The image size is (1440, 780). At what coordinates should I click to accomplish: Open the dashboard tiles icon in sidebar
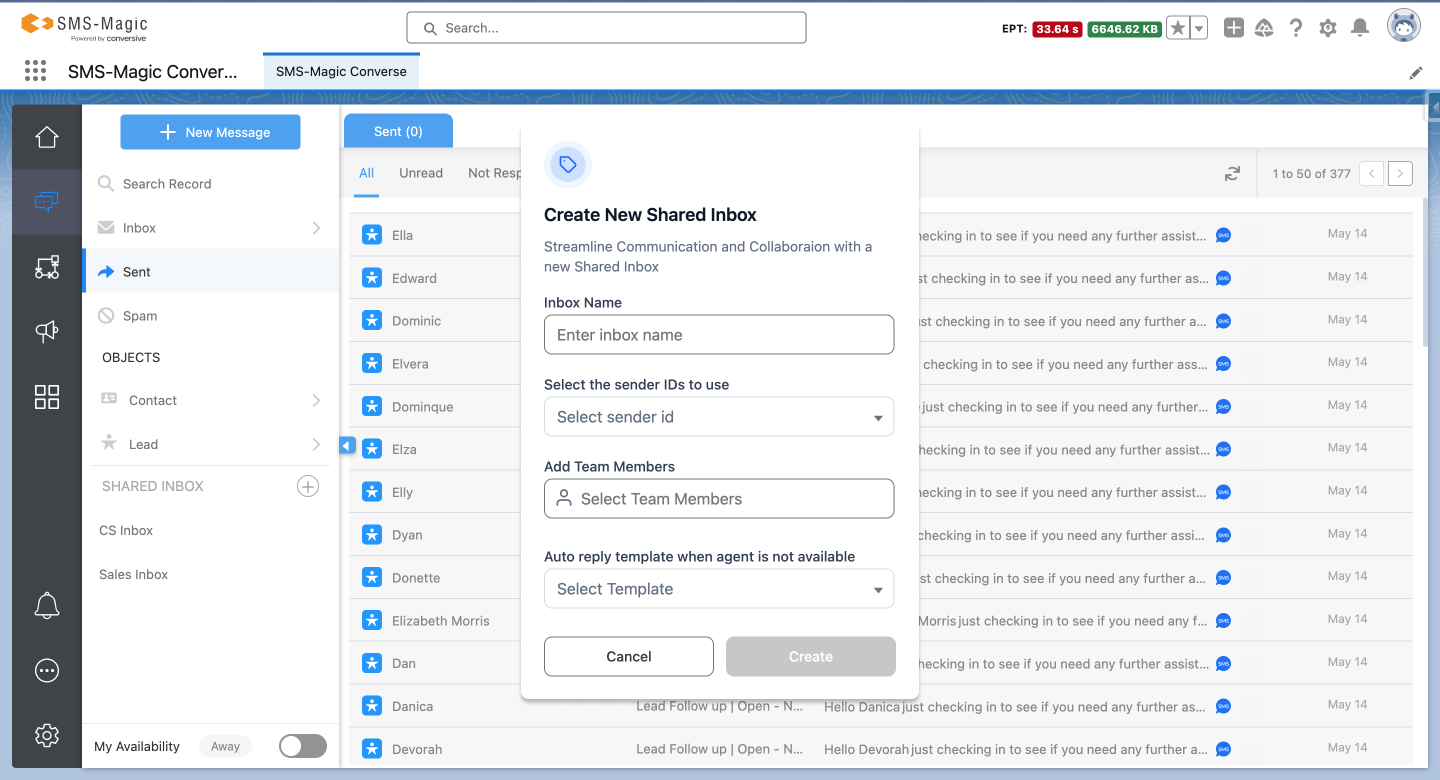click(47, 397)
